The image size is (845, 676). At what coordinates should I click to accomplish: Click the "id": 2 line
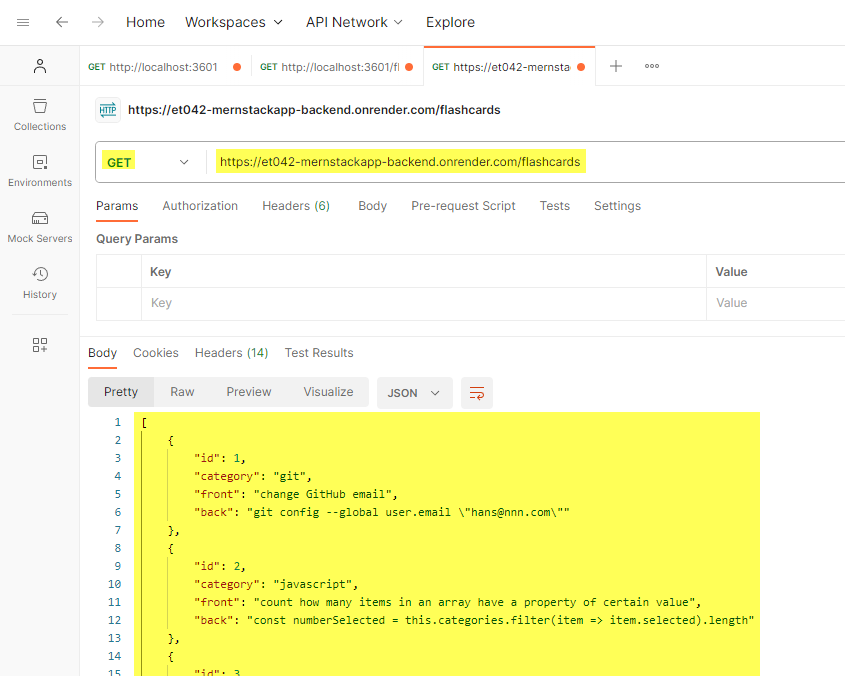(x=220, y=566)
